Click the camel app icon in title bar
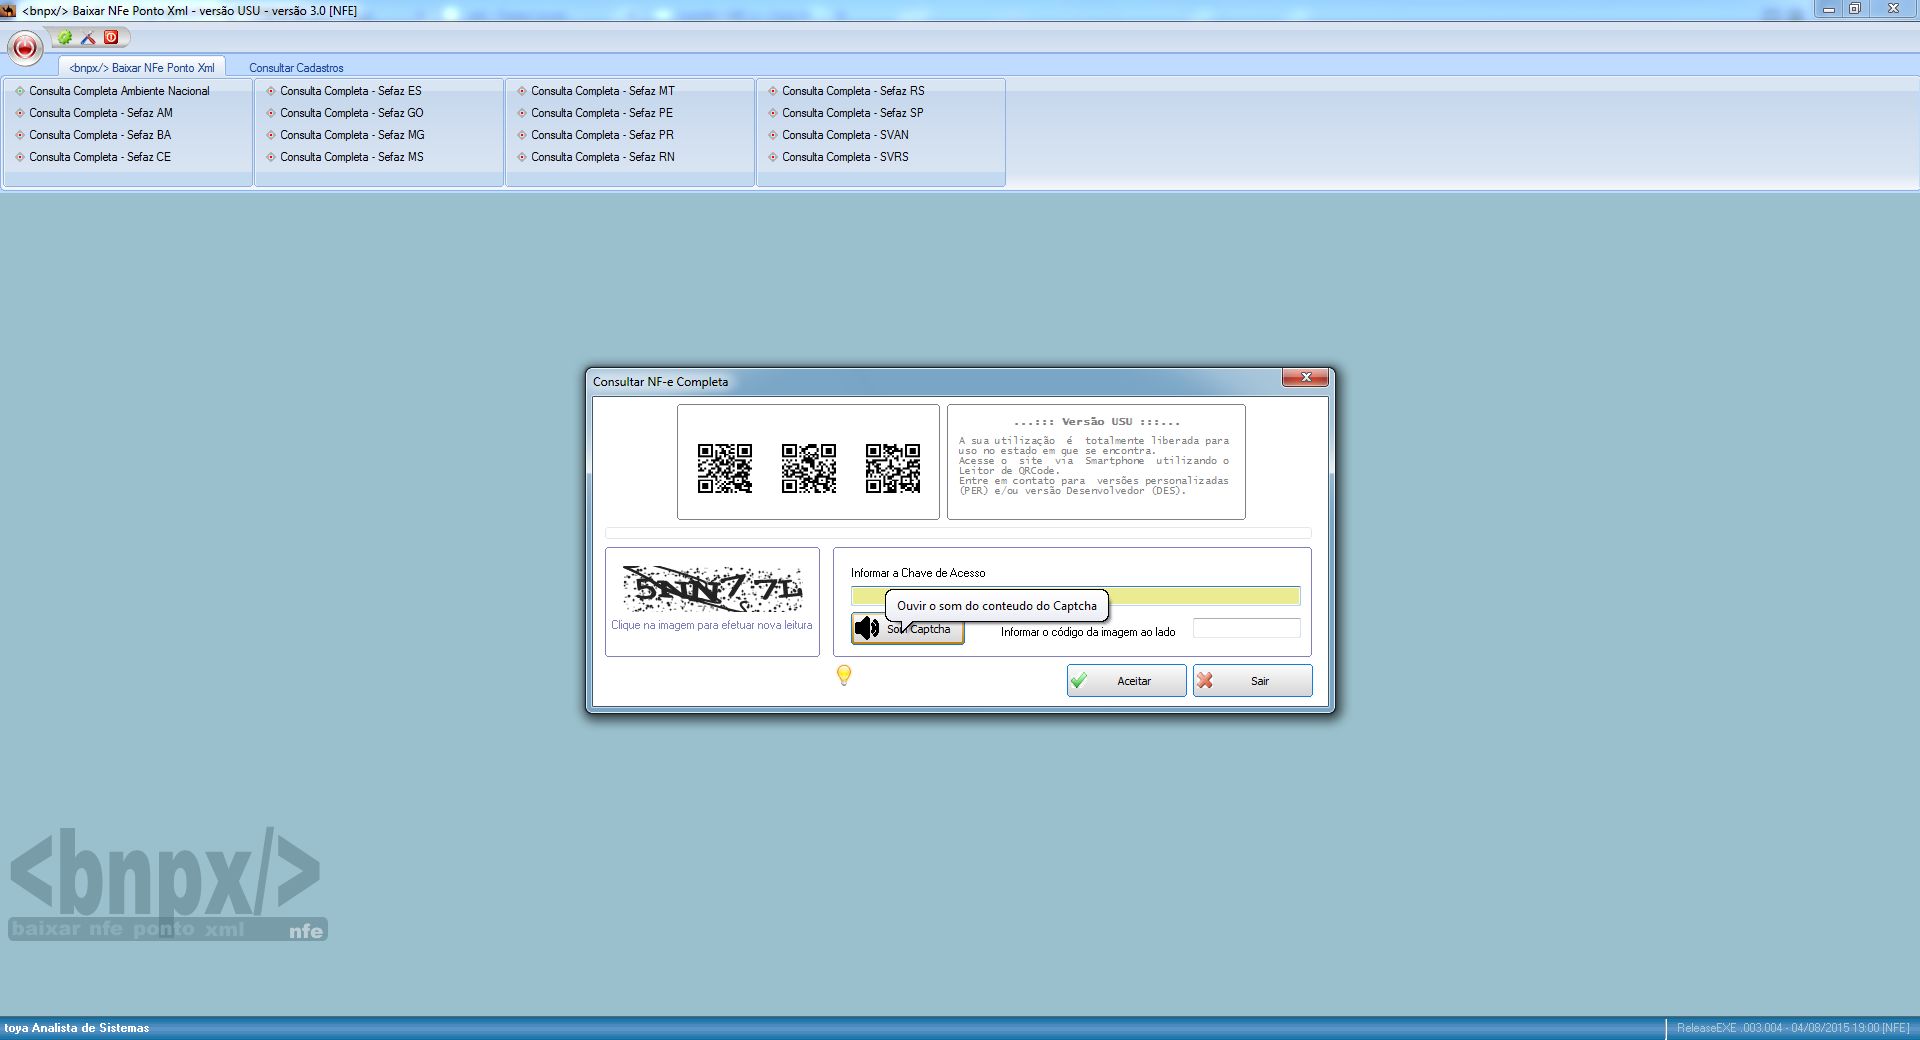 pyautogui.click(x=8, y=10)
